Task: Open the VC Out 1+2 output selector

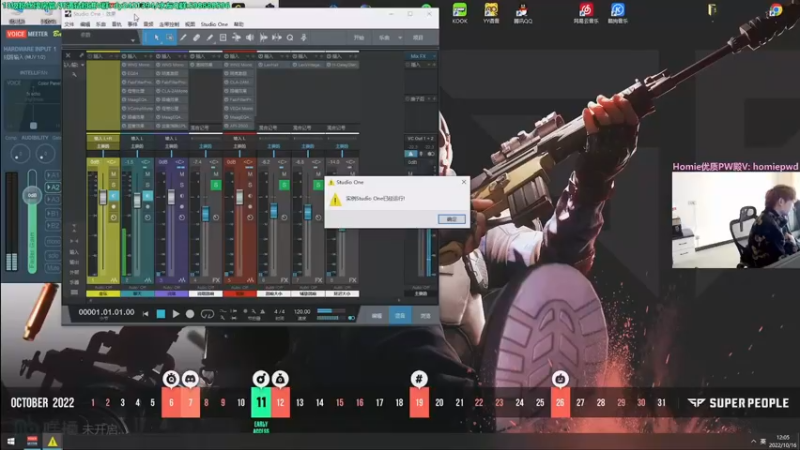Action: pyautogui.click(x=420, y=138)
